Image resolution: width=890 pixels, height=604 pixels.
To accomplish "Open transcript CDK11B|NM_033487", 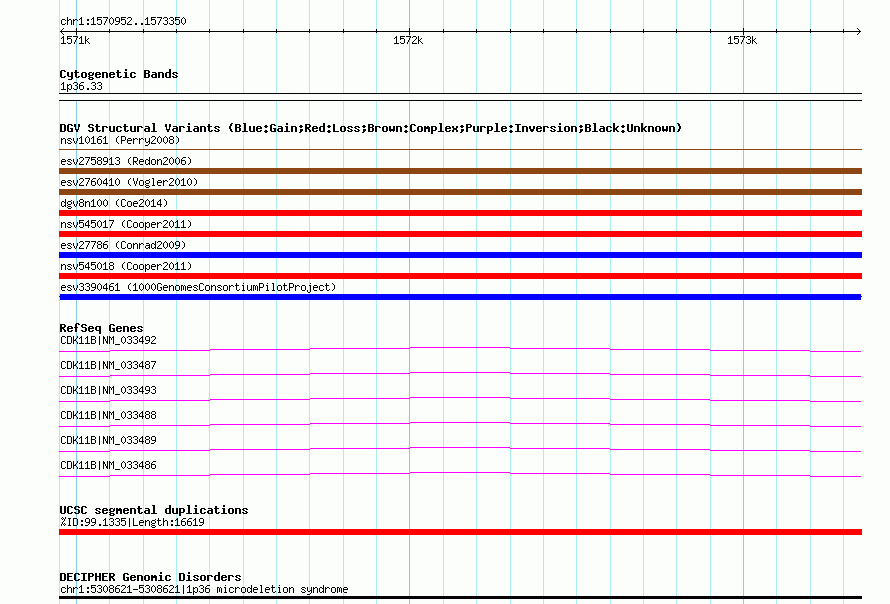I will [108, 366].
